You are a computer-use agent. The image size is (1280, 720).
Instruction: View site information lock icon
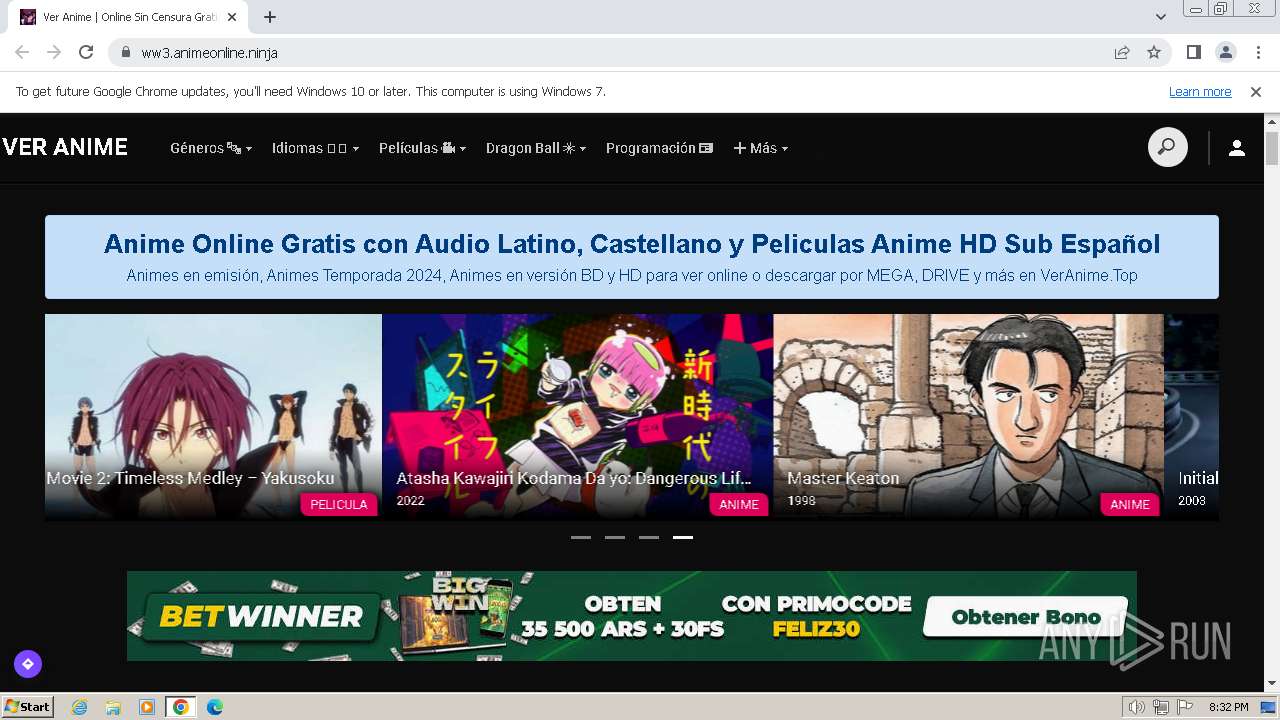(x=126, y=52)
